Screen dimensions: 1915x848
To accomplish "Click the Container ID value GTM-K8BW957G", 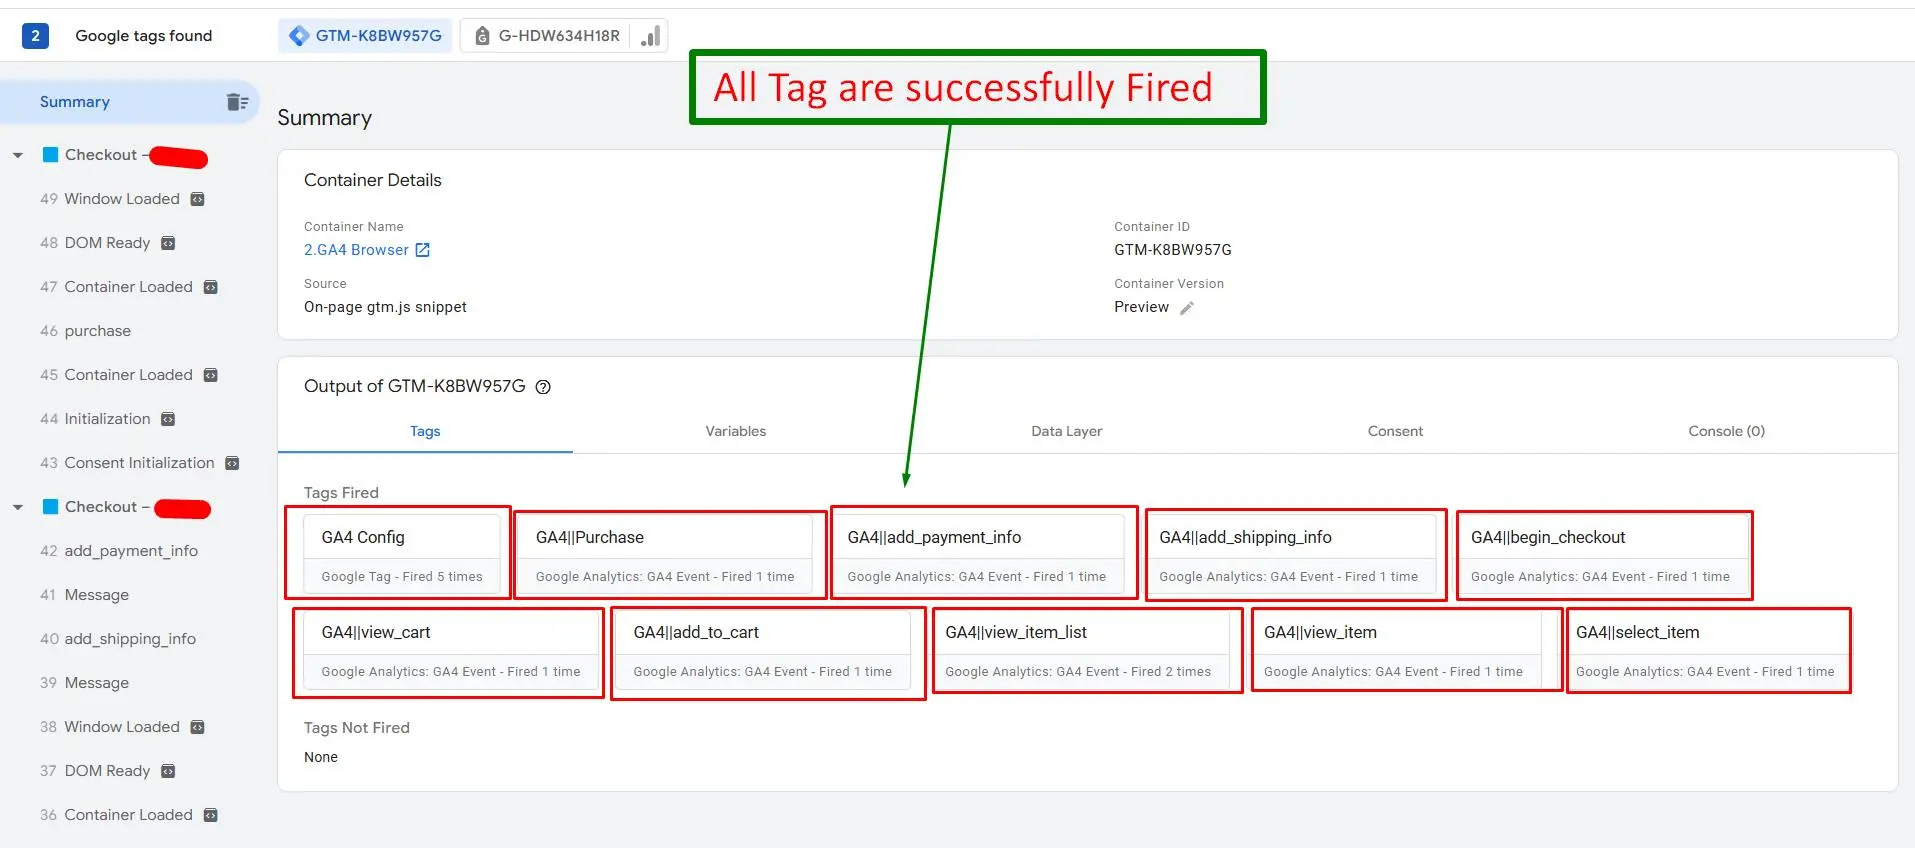I will tap(1173, 250).
